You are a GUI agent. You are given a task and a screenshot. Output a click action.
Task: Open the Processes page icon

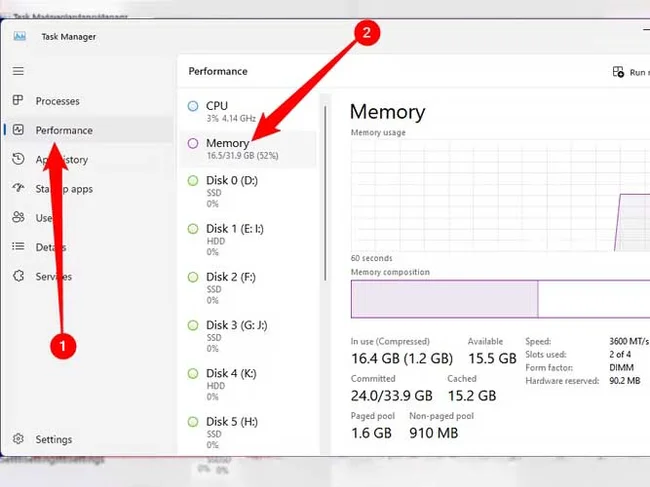[x=18, y=101]
